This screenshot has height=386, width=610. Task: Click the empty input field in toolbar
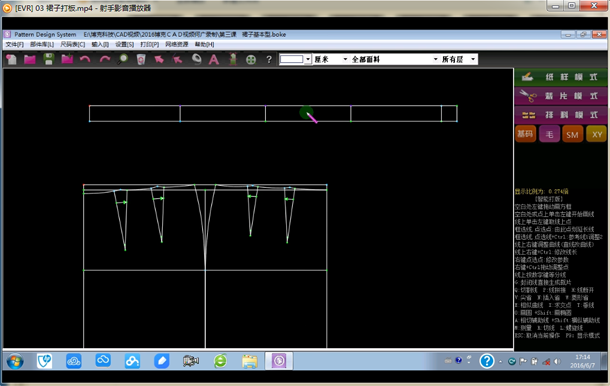[291, 59]
